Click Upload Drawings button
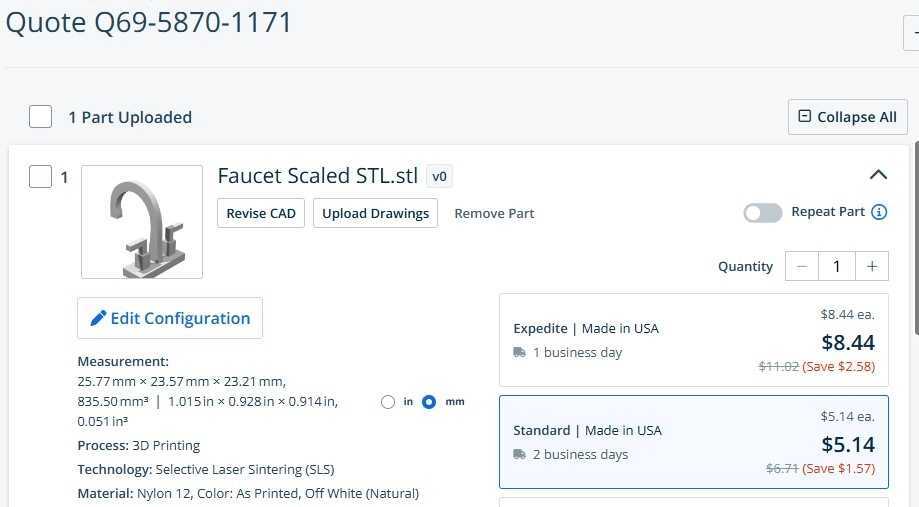Viewport: 919px width, 507px height. pos(375,213)
